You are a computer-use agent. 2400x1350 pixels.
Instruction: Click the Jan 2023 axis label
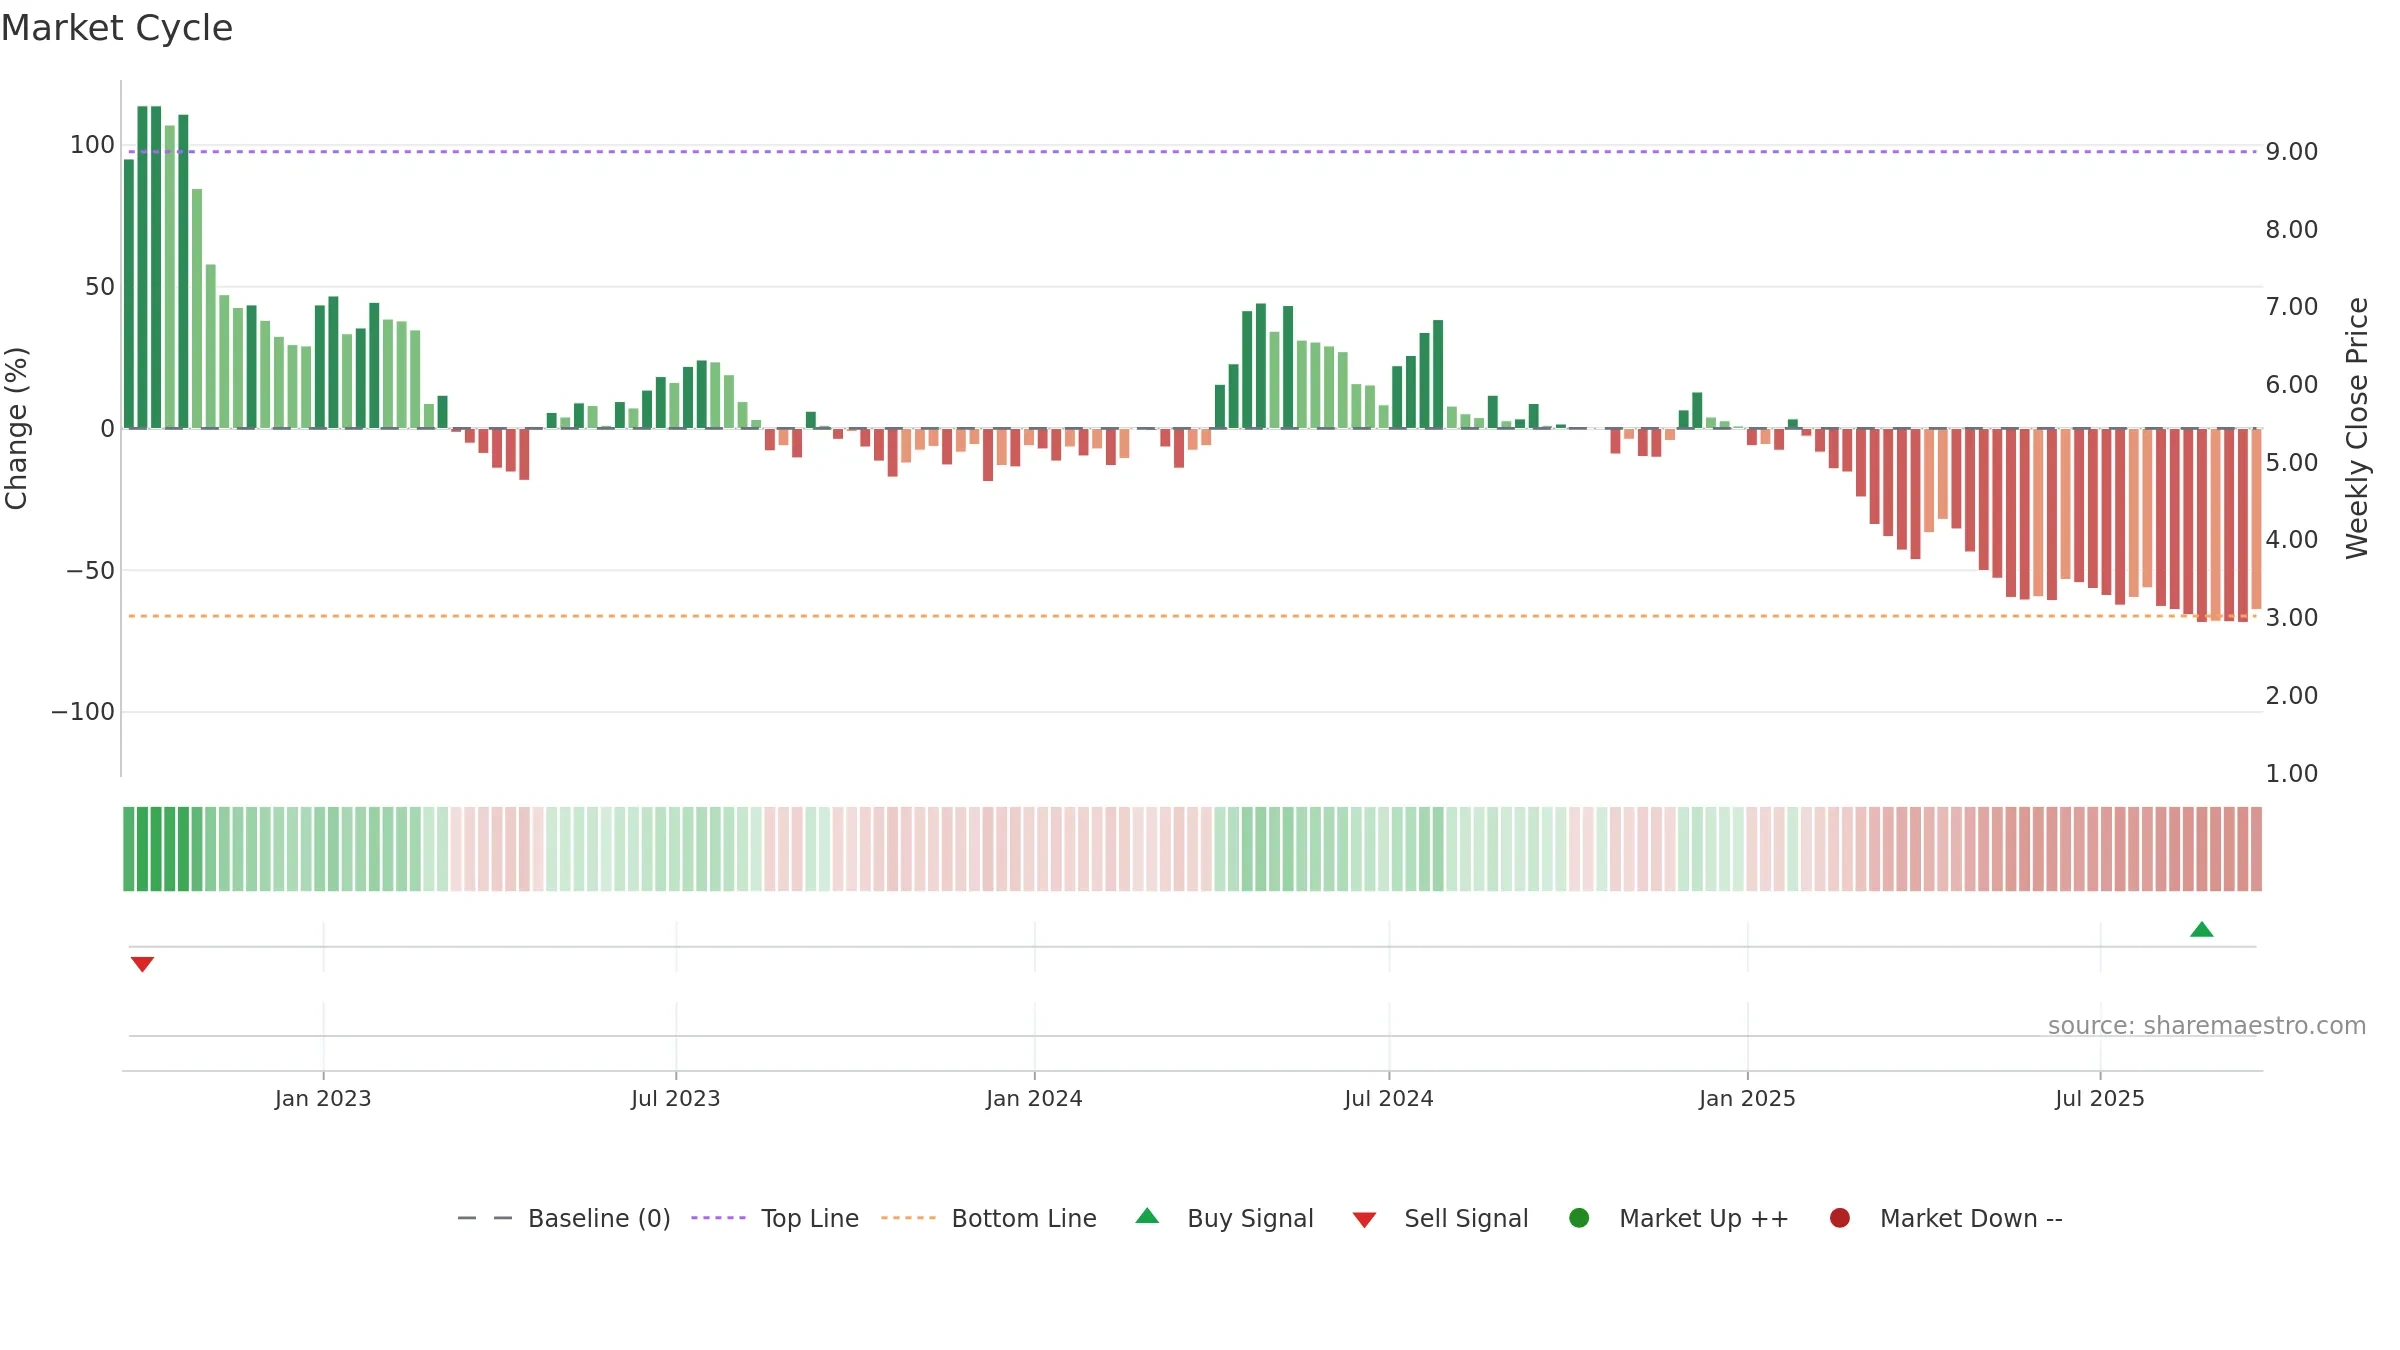pyautogui.click(x=323, y=1099)
